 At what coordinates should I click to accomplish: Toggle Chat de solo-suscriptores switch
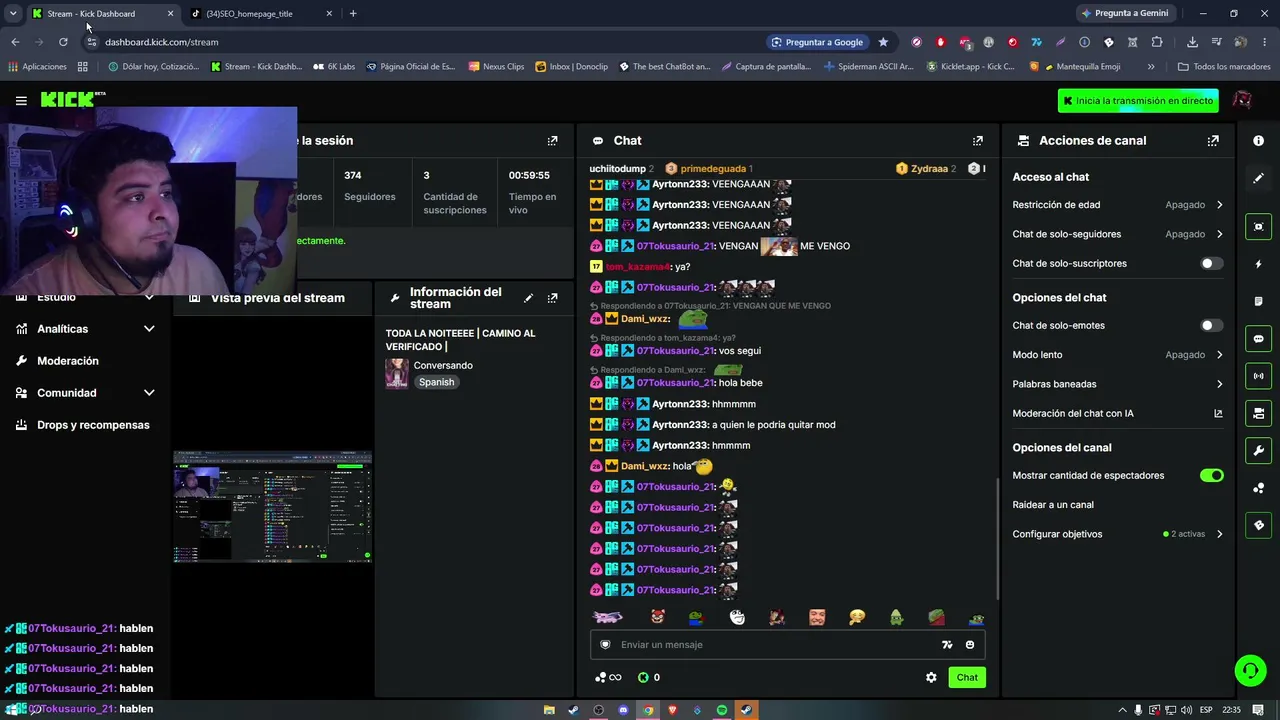click(x=1211, y=264)
